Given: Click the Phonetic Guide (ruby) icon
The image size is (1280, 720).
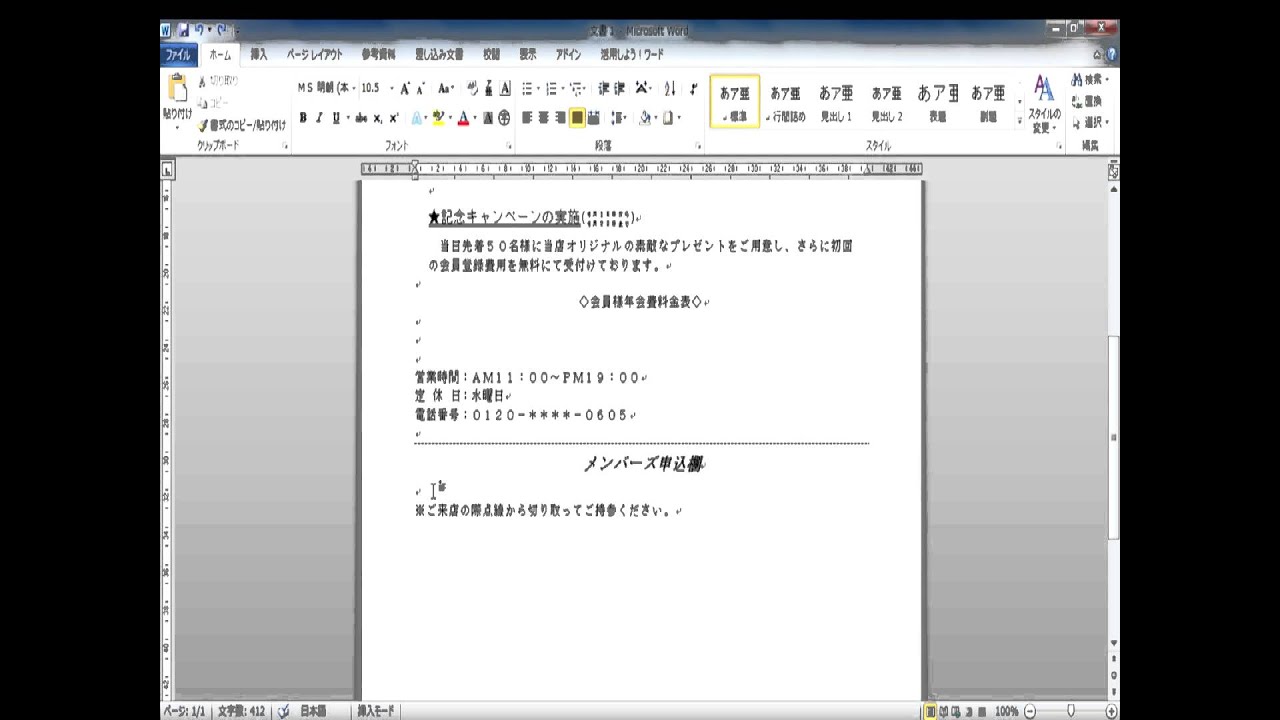Looking at the screenshot, I should tap(489, 88).
